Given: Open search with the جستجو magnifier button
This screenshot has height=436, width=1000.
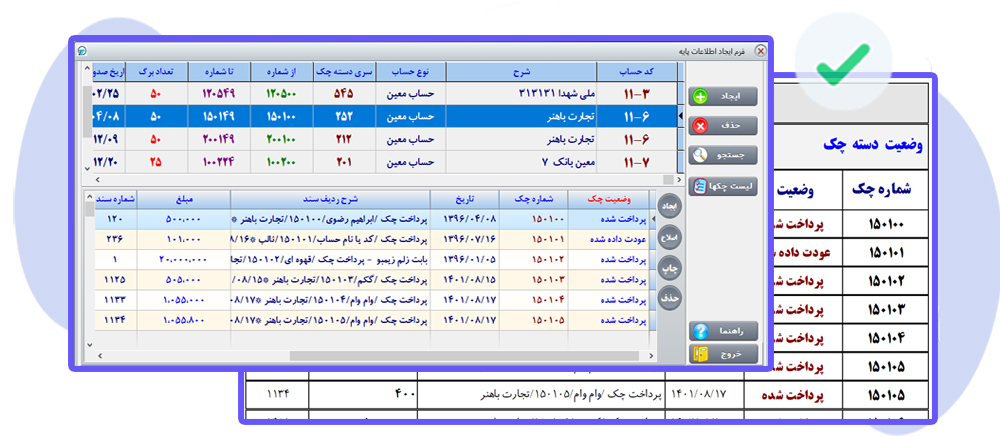Looking at the screenshot, I should point(723,155).
